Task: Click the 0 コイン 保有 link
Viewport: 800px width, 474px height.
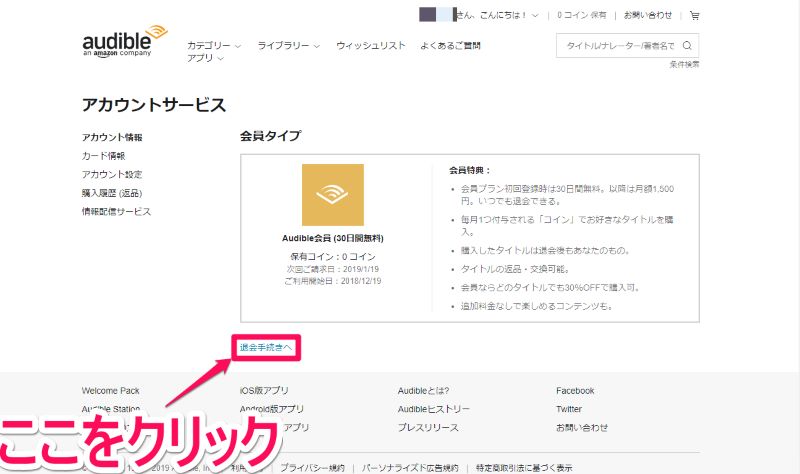Action: 582,15
